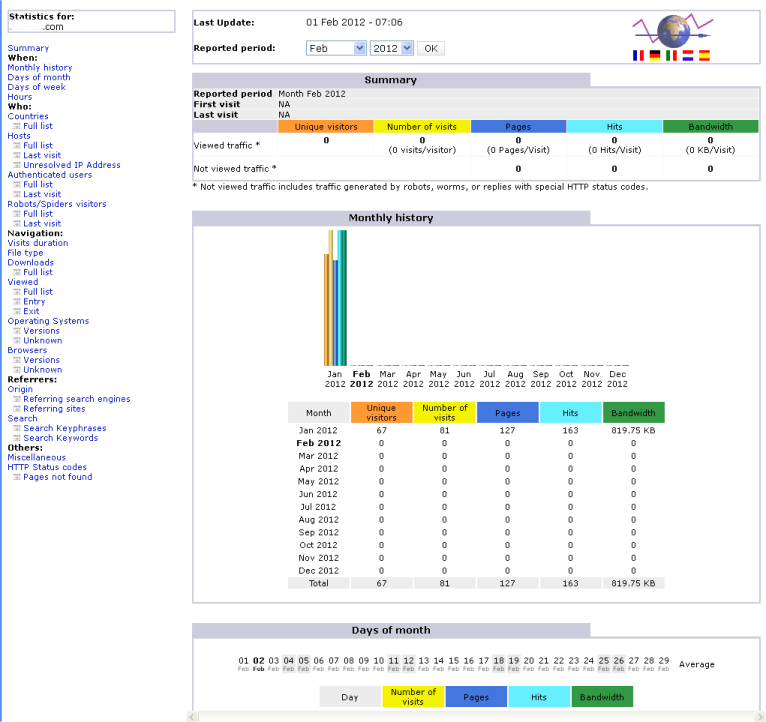The image size is (766, 722).
Task: Switch language via the German flag
Action: [655, 56]
